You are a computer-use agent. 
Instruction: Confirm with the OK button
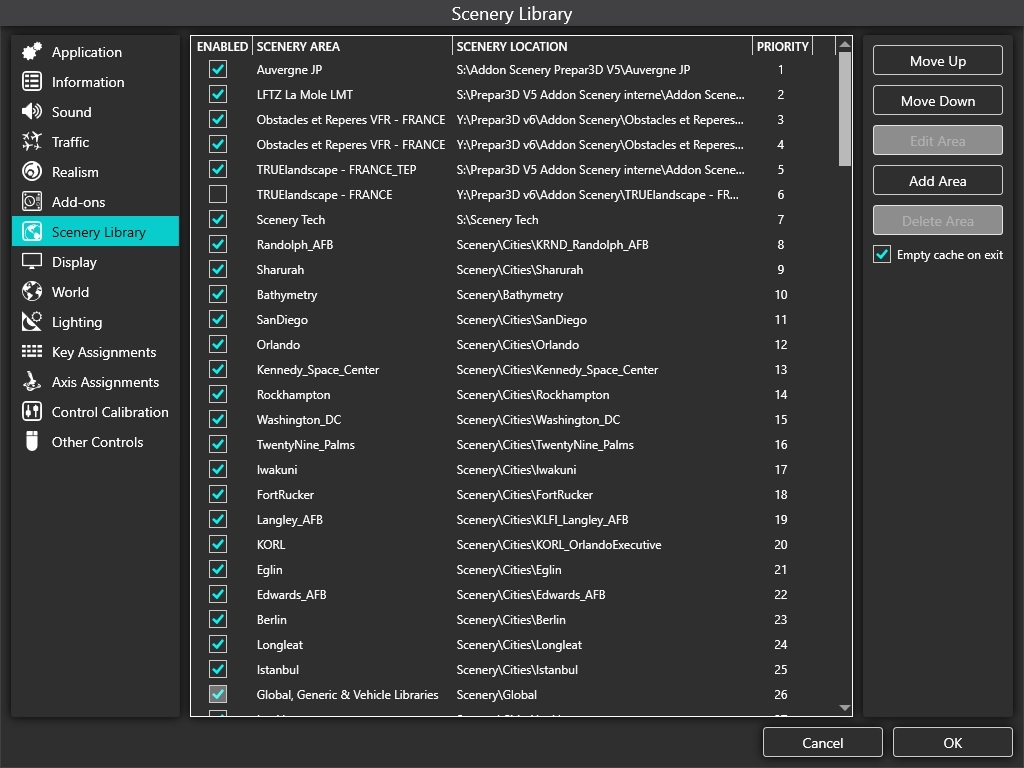[x=953, y=743]
